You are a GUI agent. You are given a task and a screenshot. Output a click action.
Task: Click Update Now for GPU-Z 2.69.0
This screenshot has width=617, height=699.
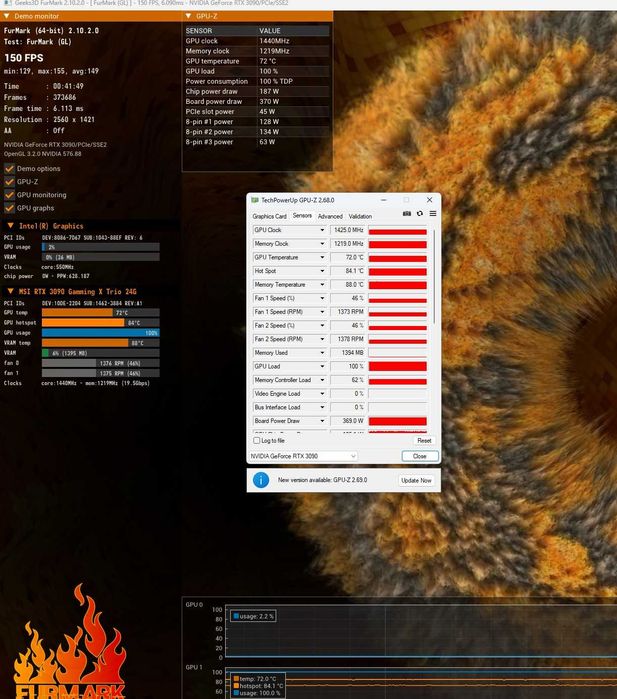(416, 480)
